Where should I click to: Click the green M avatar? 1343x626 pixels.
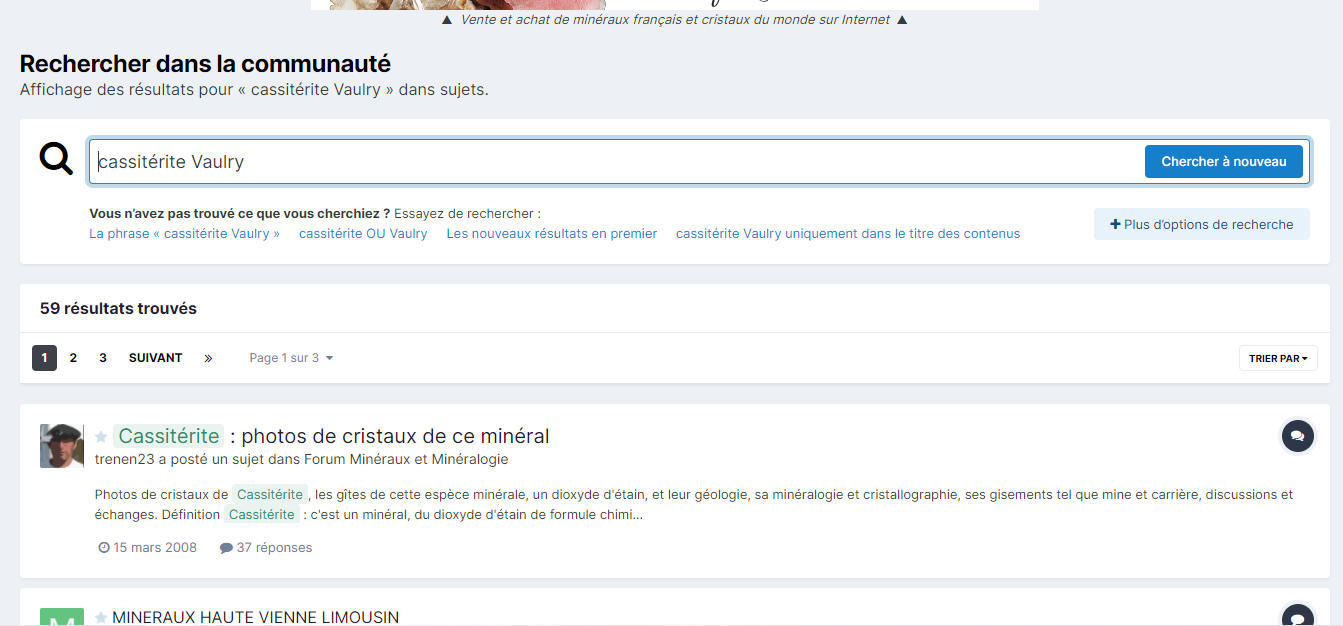coord(61,618)
